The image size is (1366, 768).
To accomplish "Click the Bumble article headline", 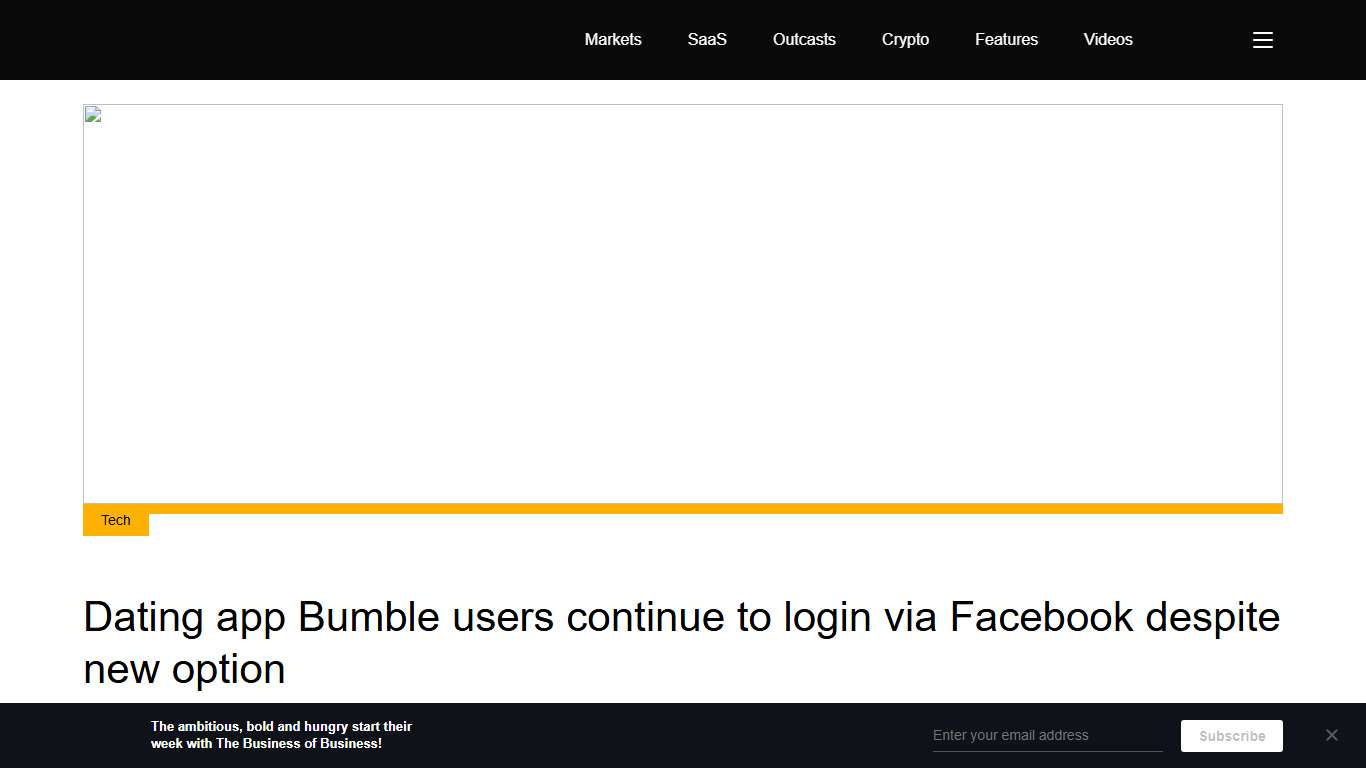I will tap(681, 642).
